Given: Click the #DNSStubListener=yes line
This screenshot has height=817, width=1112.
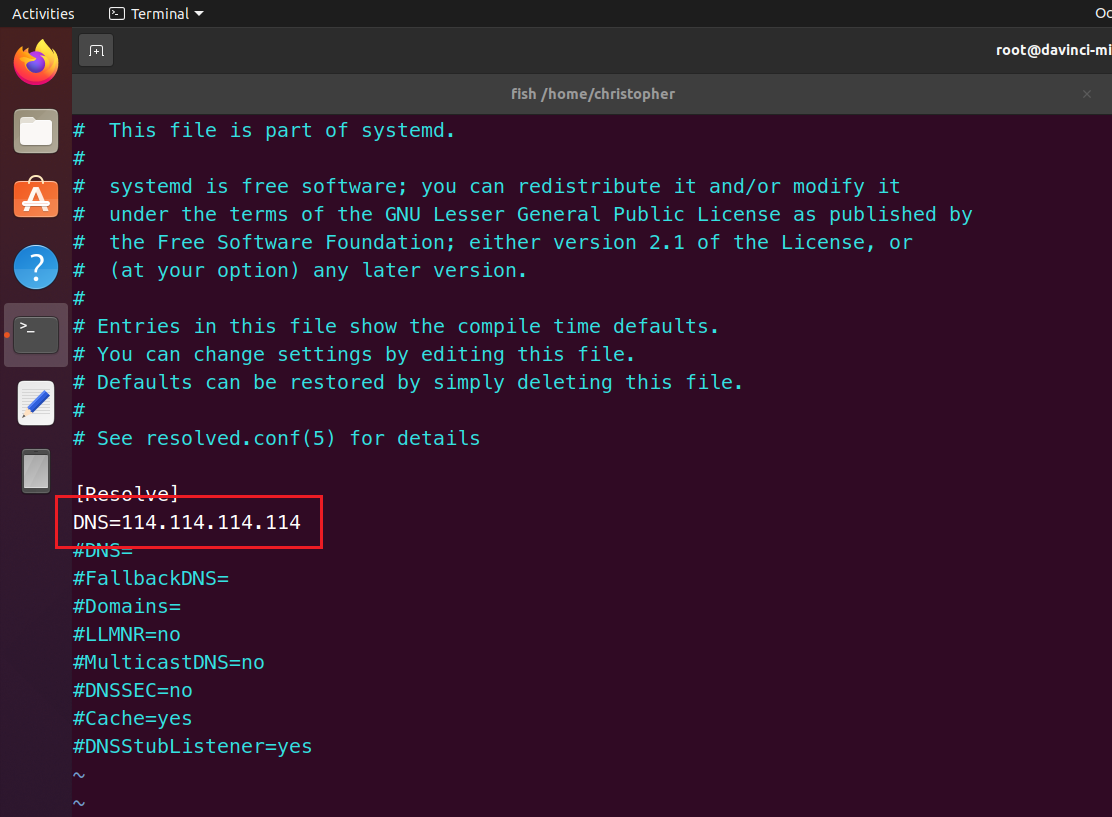Looking at the screenshot, I should [193, 746].
